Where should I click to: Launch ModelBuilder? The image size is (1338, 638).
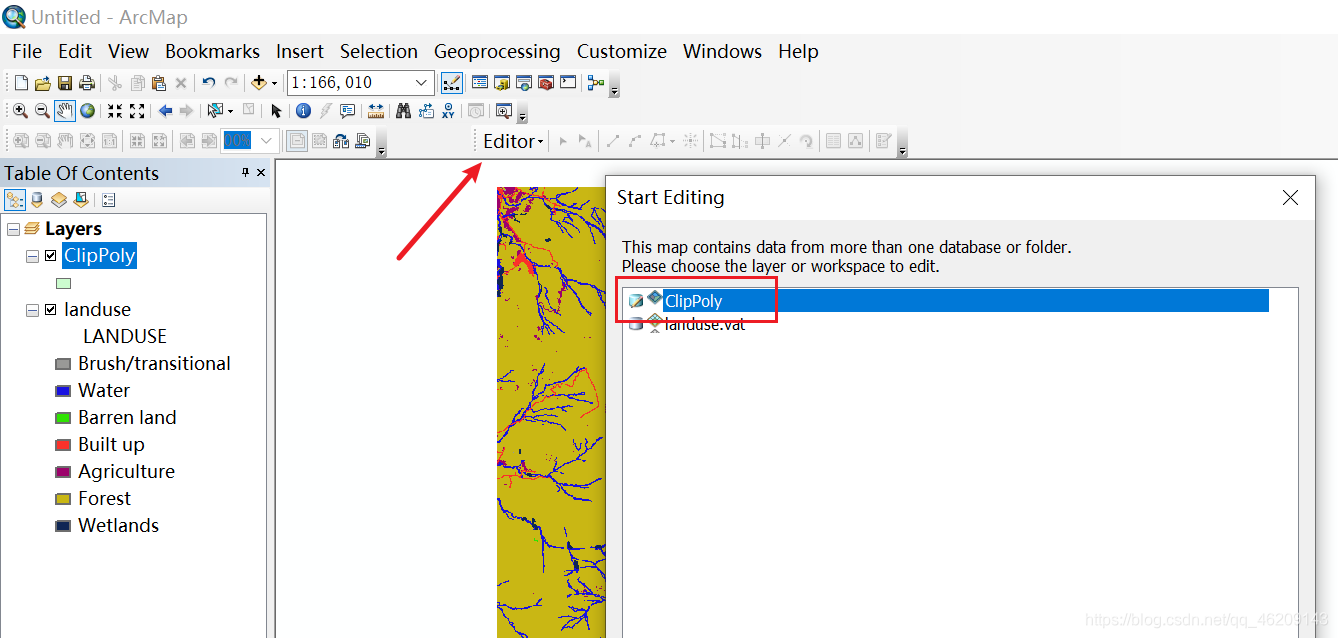tap(596, 83)
